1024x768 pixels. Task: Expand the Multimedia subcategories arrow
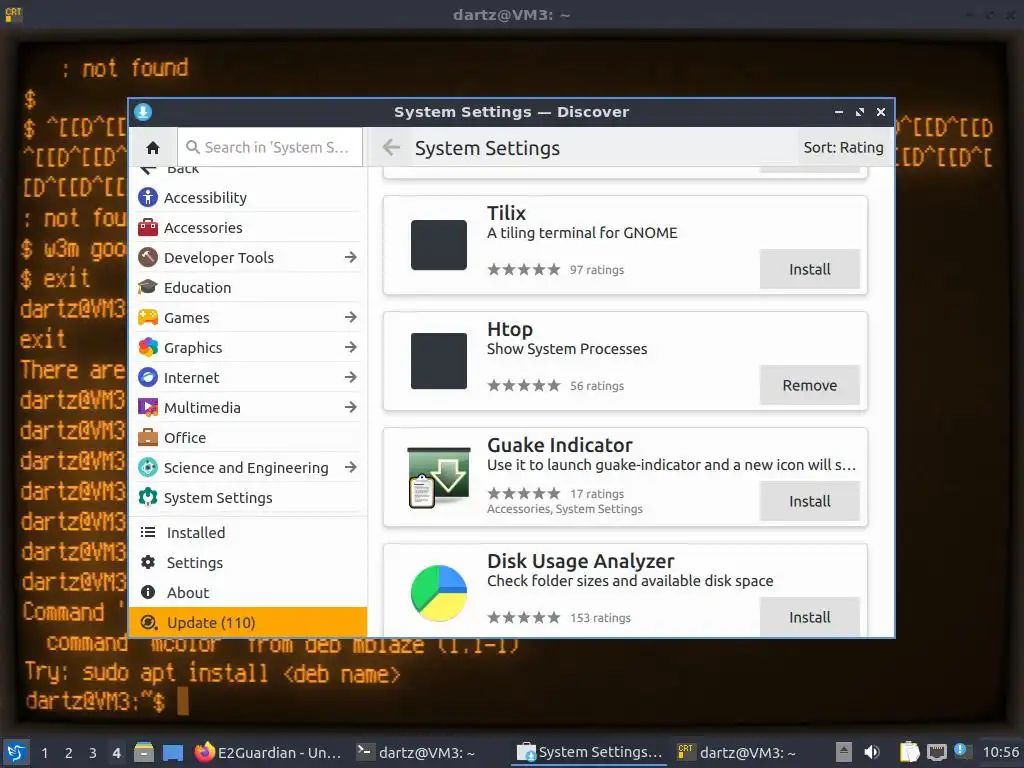(351, 408)
